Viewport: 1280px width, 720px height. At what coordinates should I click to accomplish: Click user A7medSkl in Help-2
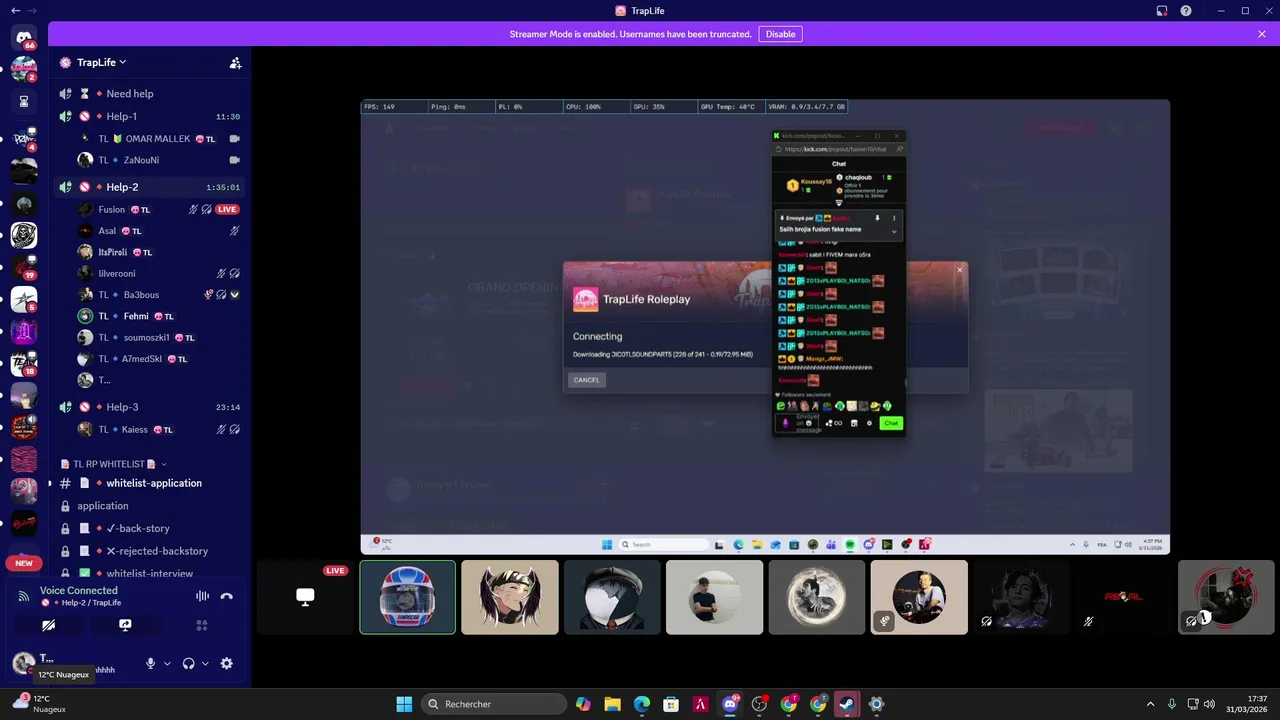(160, 359)
